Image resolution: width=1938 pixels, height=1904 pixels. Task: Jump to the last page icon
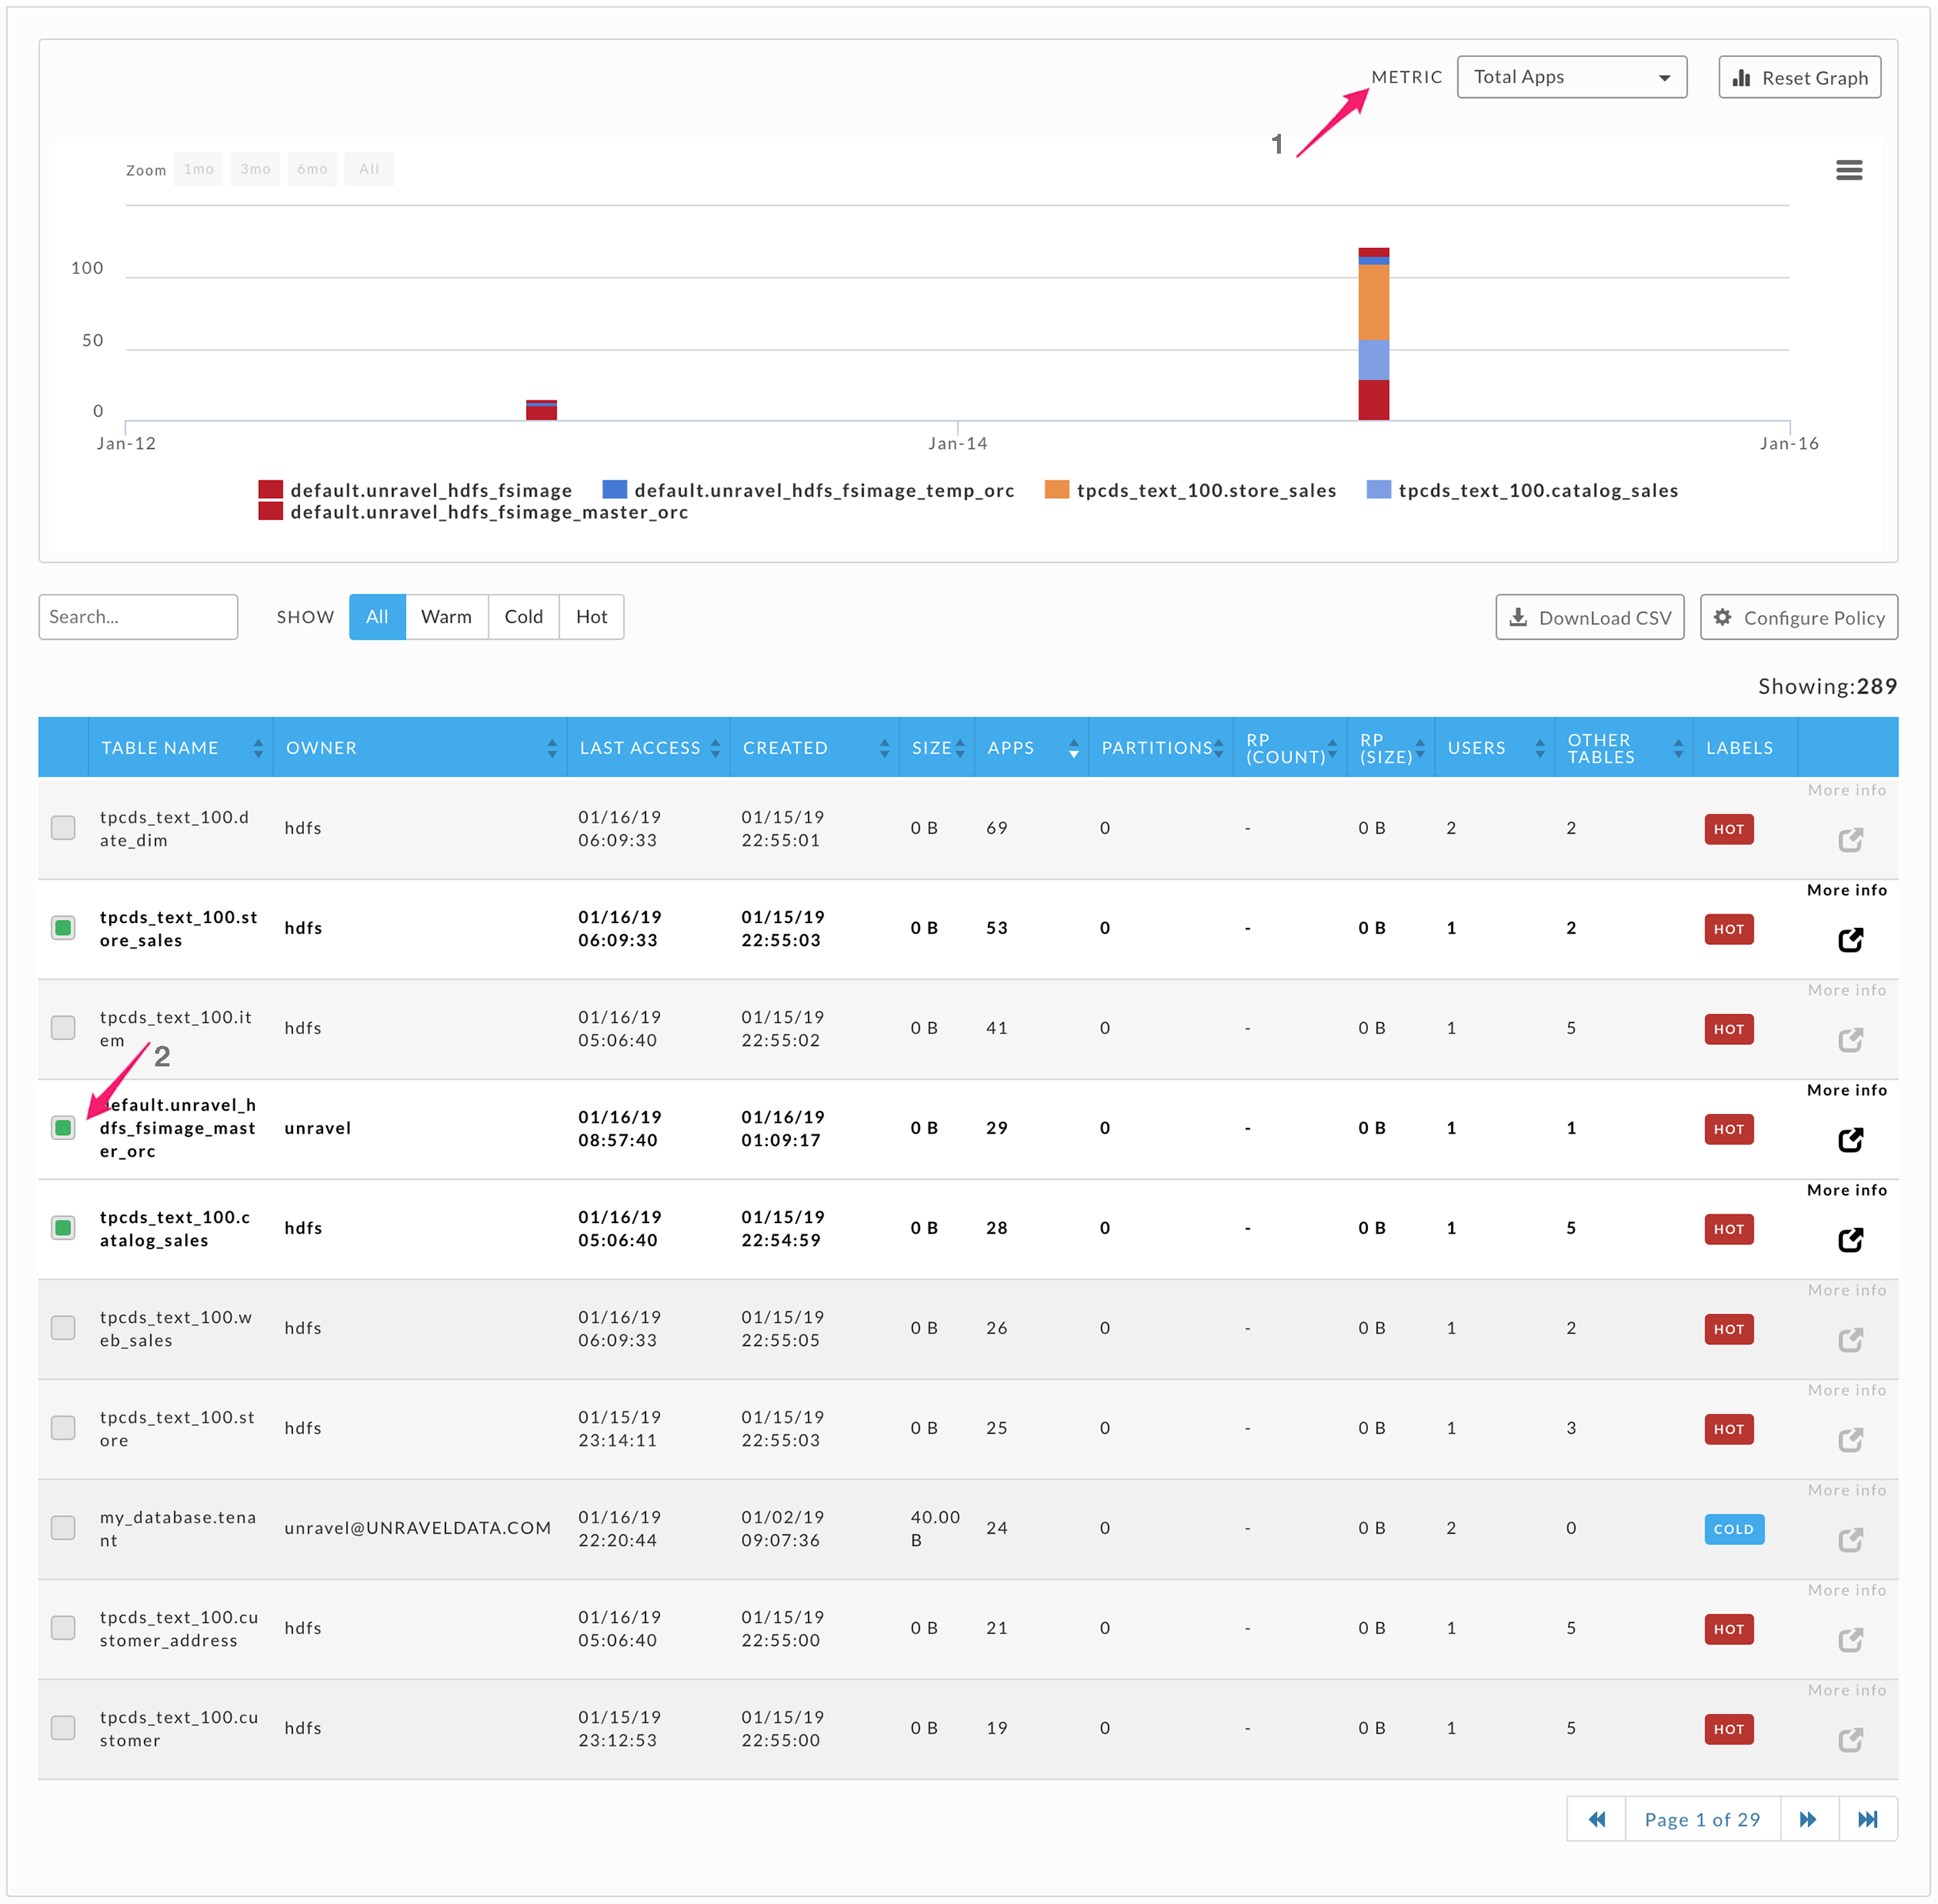tap(1867, 1819)
